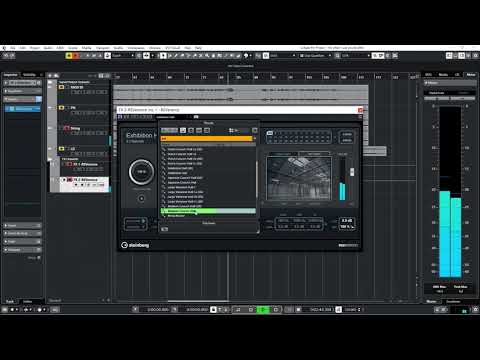Select the Glue tool
The width and height of the screenshot is (480, 360).
pyautogui.click(x=195, y=56)
